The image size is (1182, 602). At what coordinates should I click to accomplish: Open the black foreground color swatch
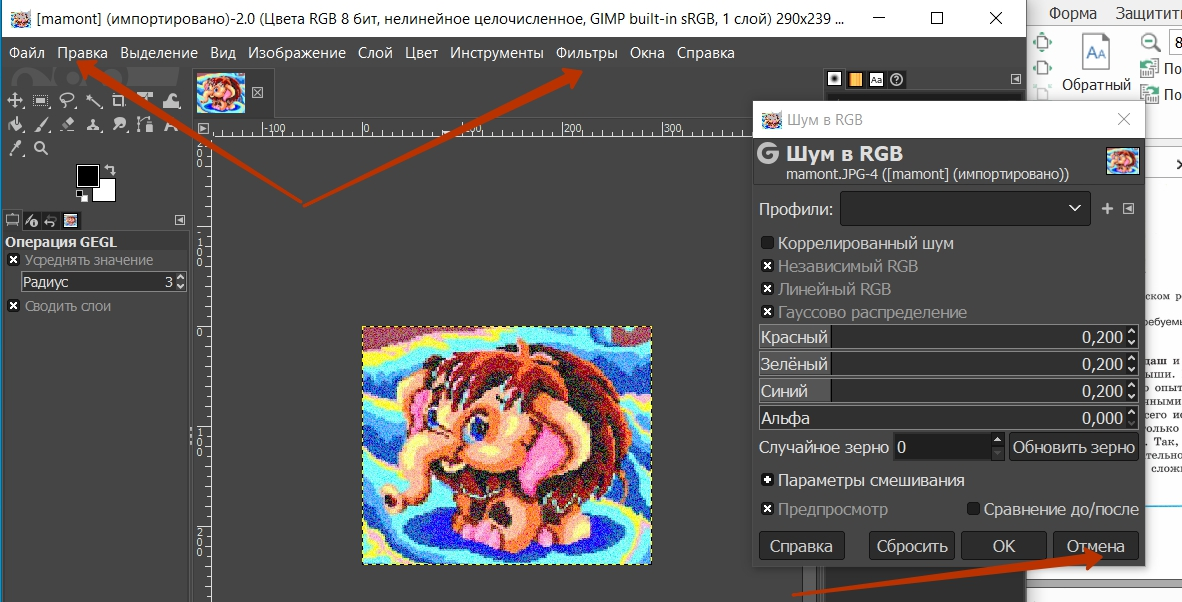pos(87,176)
